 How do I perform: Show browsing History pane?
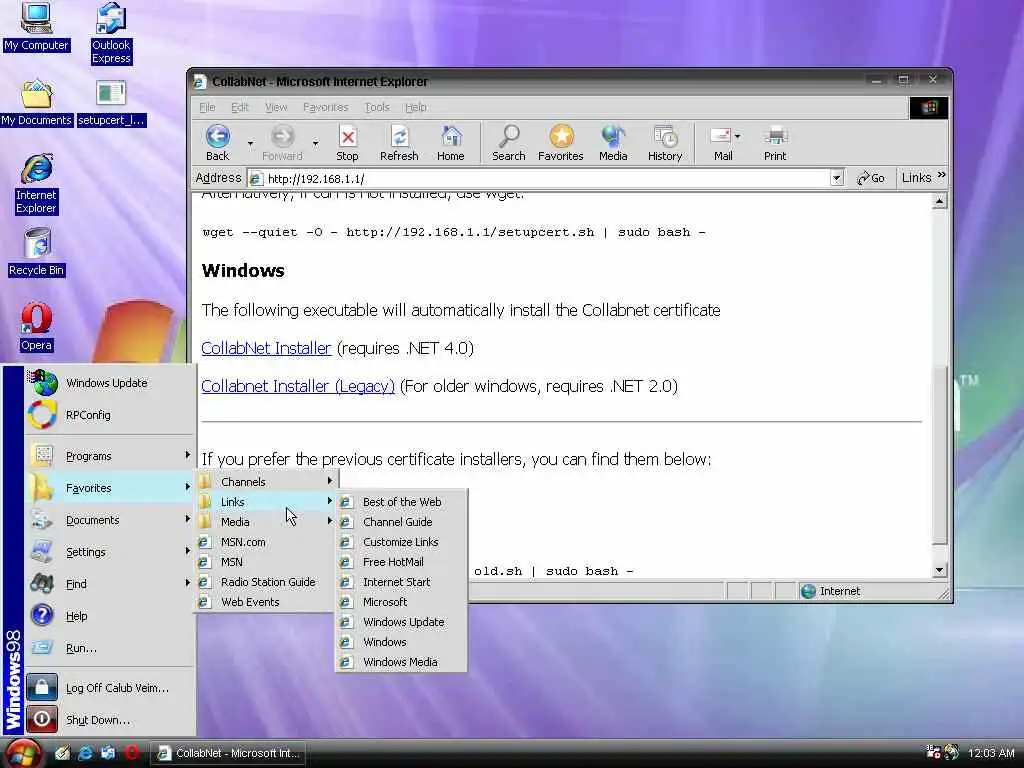point(665,143)
